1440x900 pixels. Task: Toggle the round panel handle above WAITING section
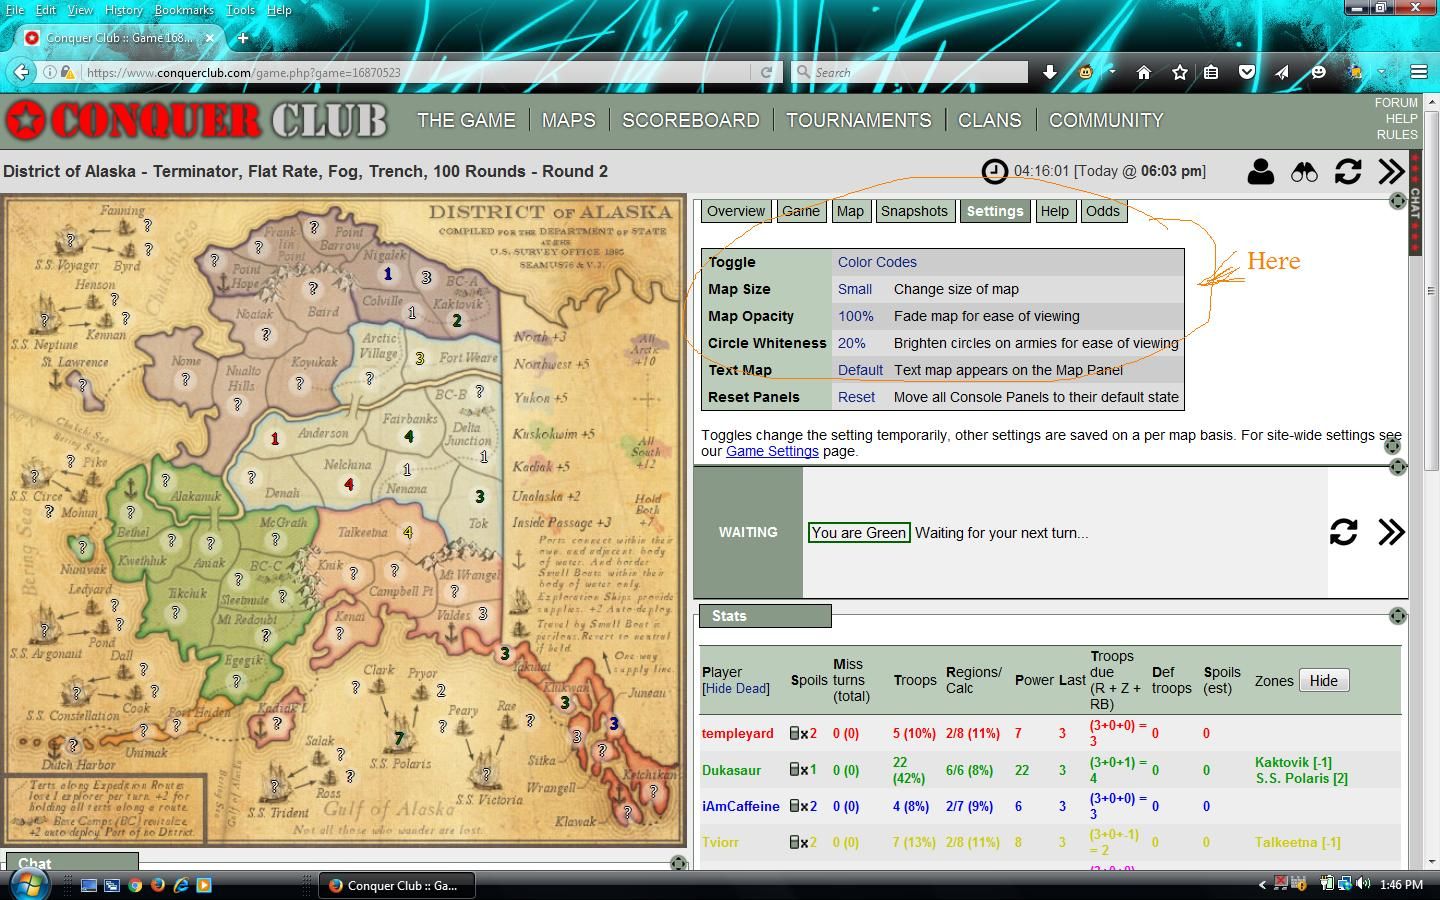tap(1398, 467)
